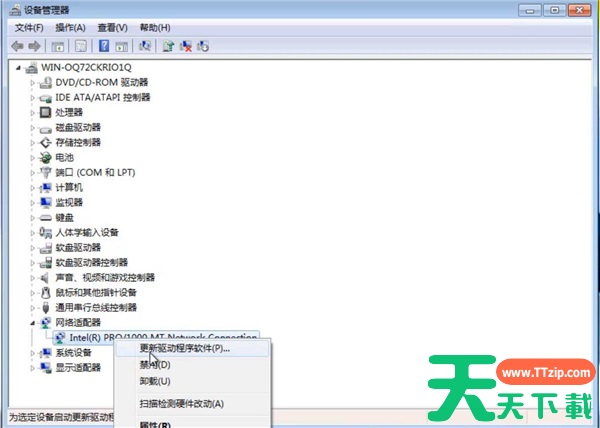Toggle the show/hide action pane toolbar icon
Image resolution: width=600 pixels, height=428 pixels.
[122, 46]
